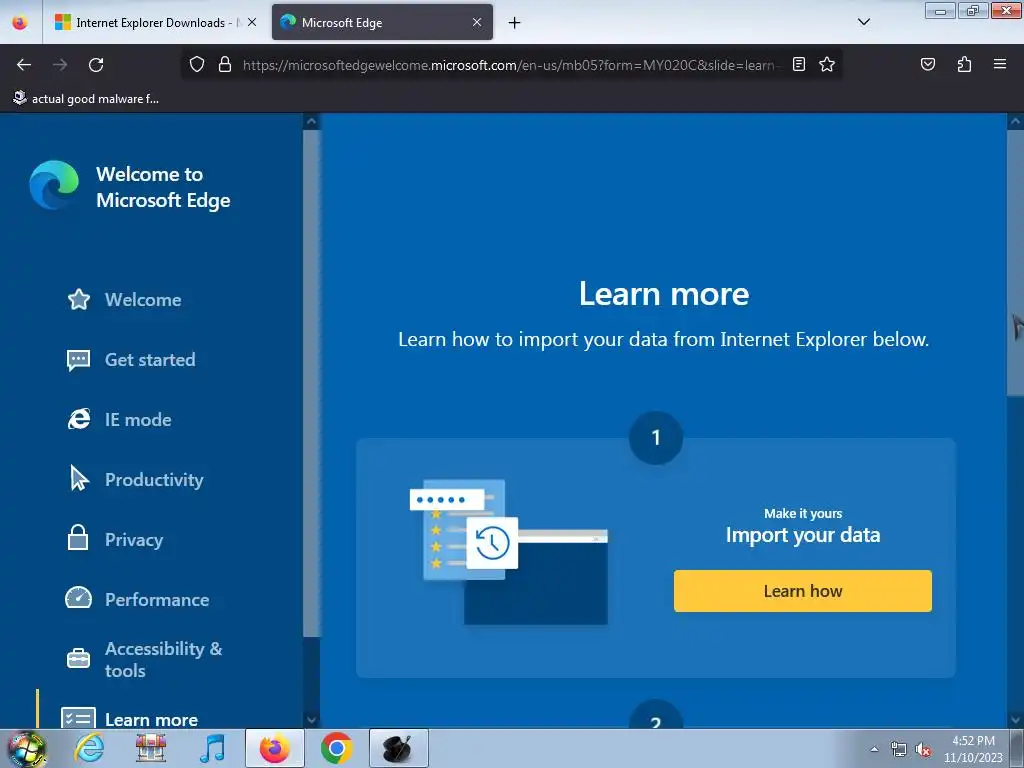The image size is (1024, 768).
Task: Switch to Firefox on taskbar
Action: (x=275, y=748)
